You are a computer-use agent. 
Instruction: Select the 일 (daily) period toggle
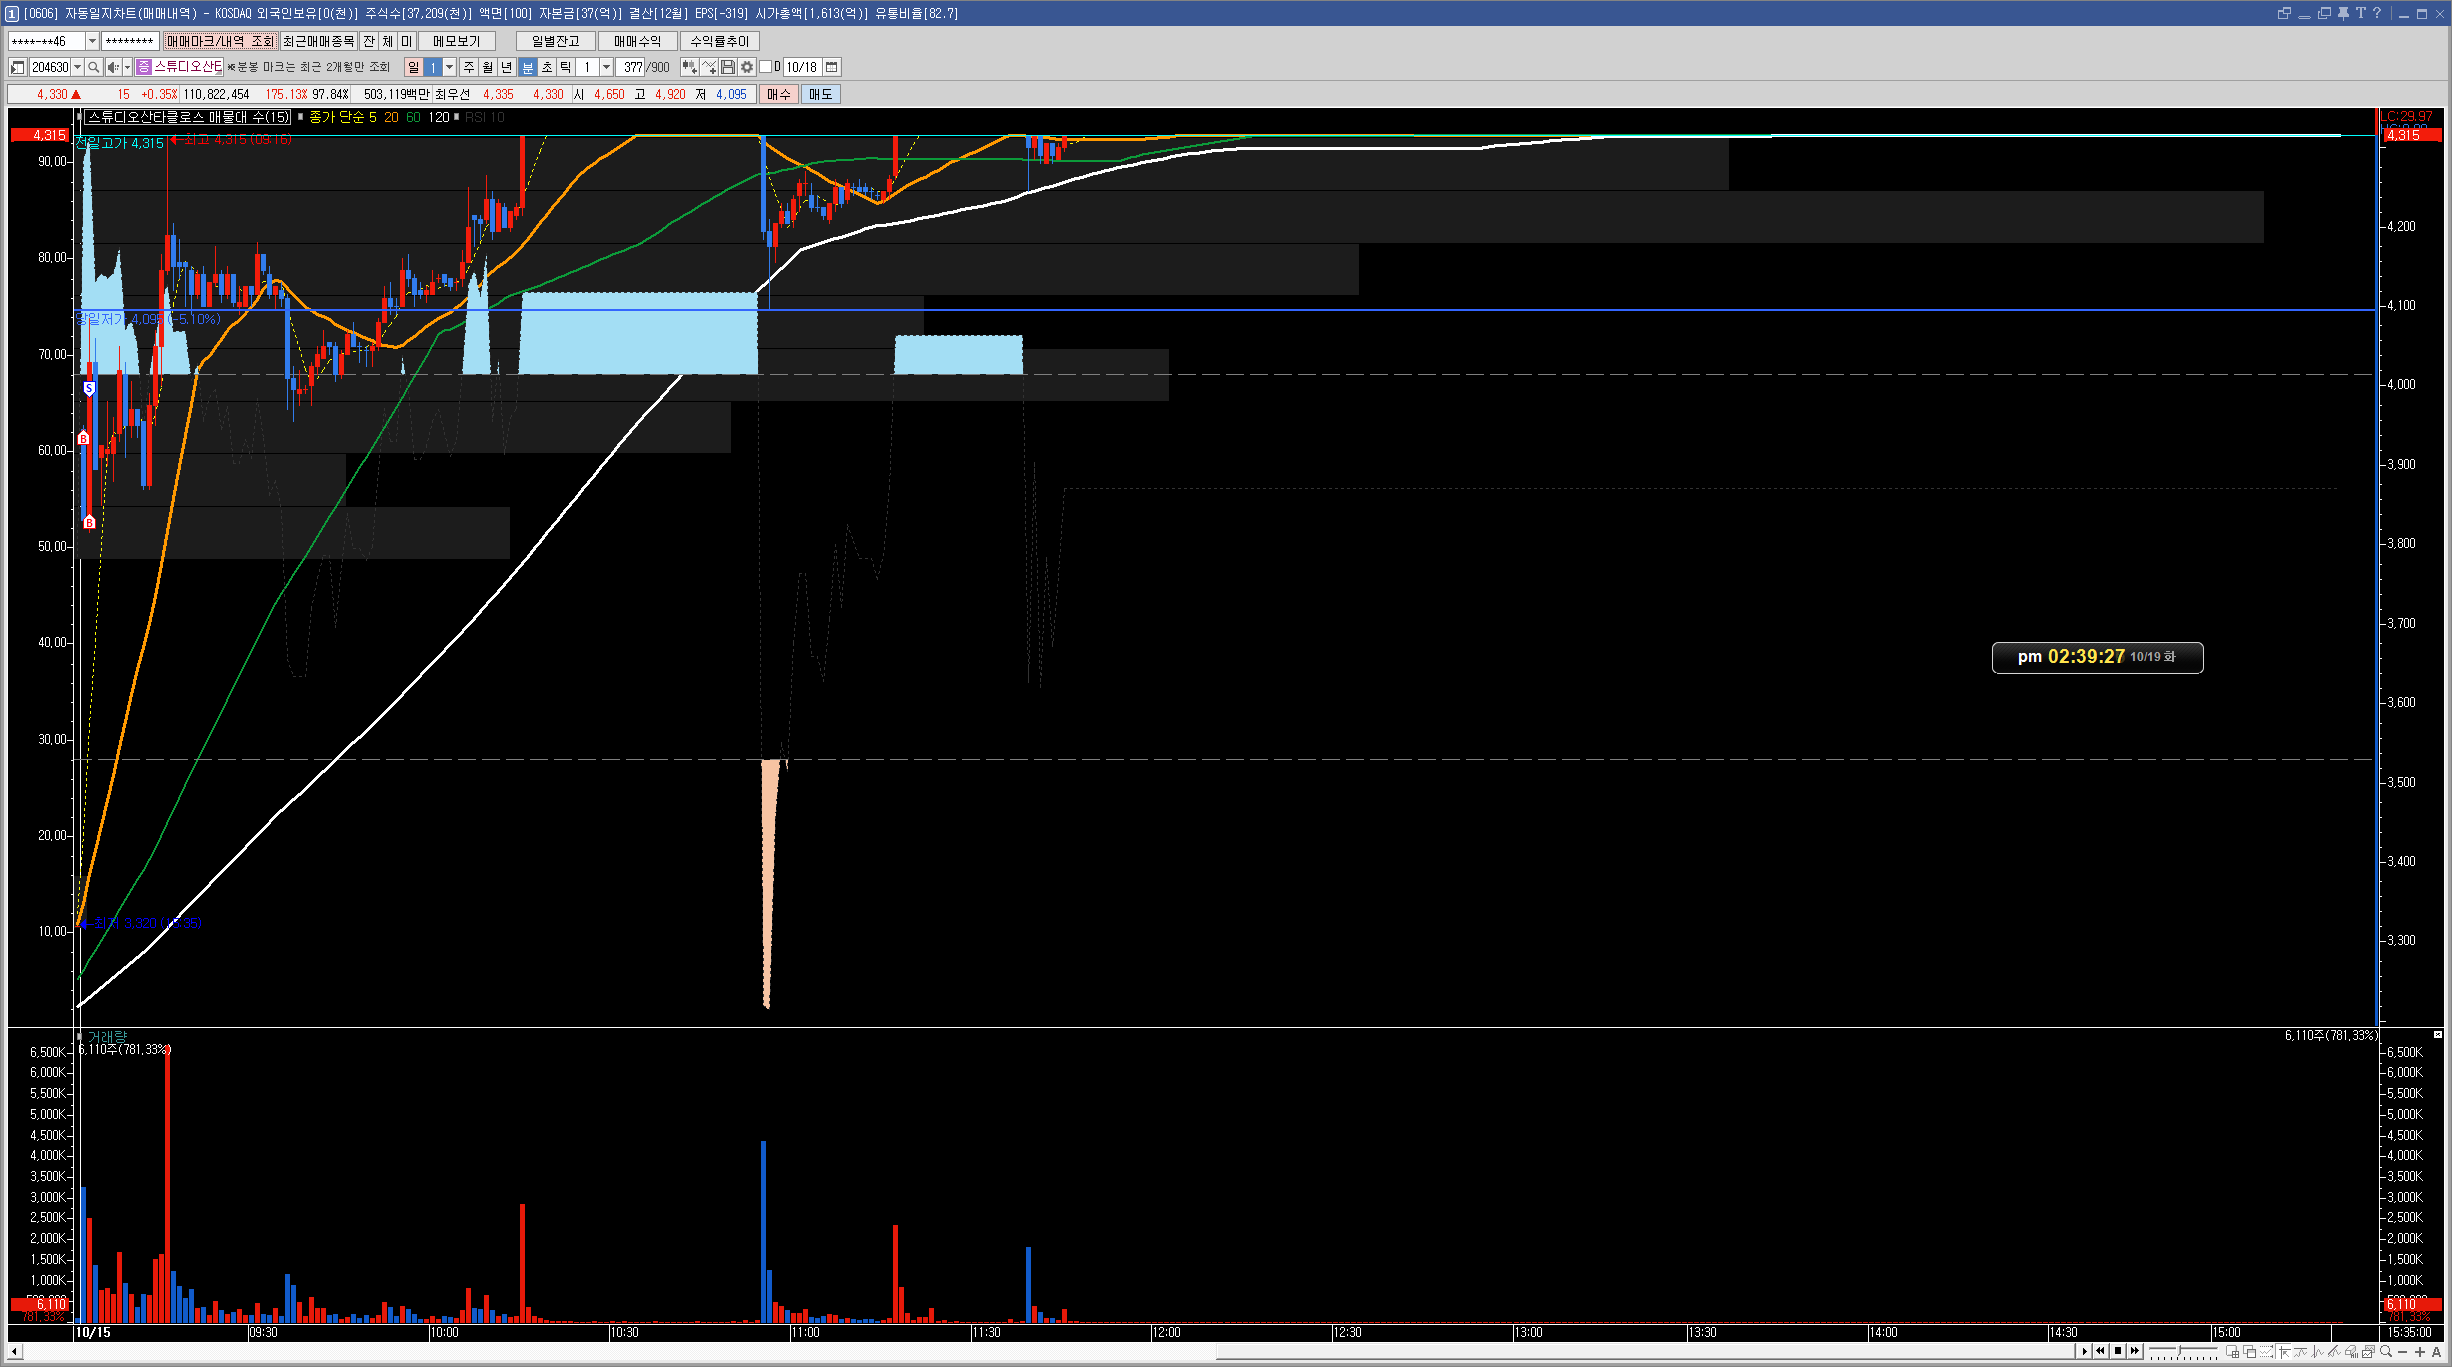coord(414,67)
